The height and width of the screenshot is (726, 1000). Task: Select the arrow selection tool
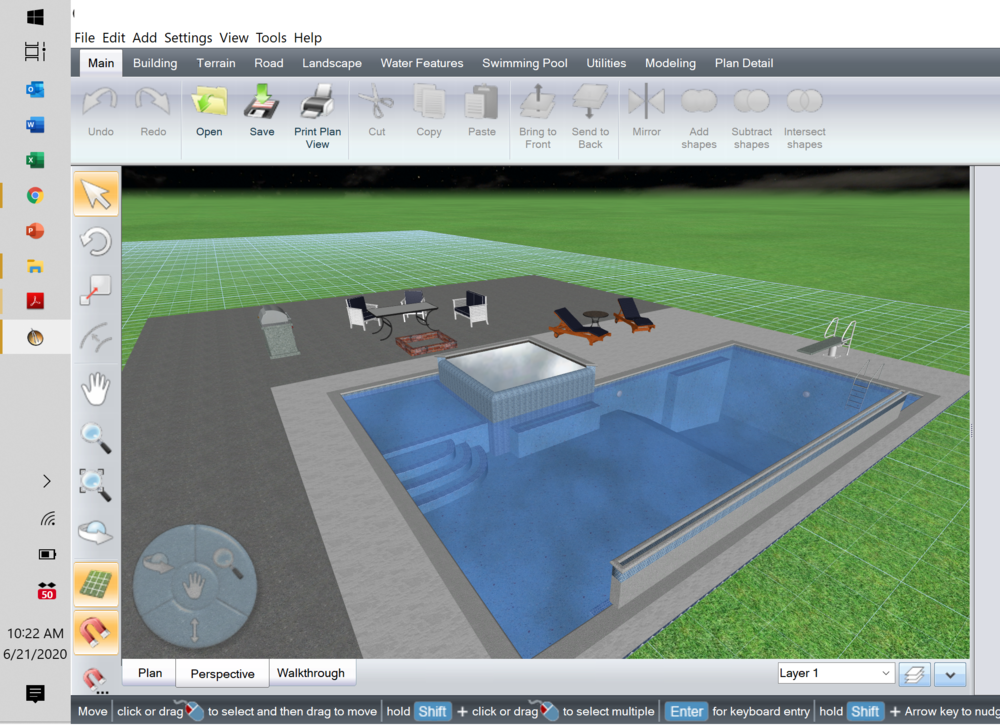click(95, 193)
